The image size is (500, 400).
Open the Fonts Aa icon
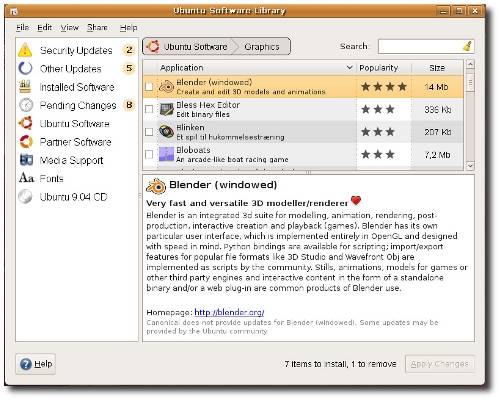[x=26, y=178]
